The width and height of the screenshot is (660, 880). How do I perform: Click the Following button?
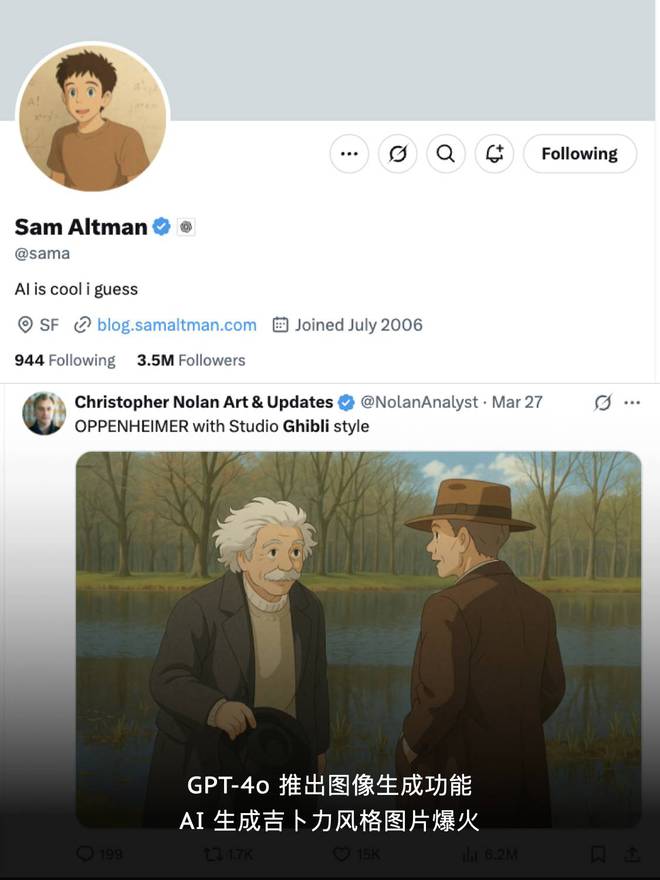tap(579, 154)
